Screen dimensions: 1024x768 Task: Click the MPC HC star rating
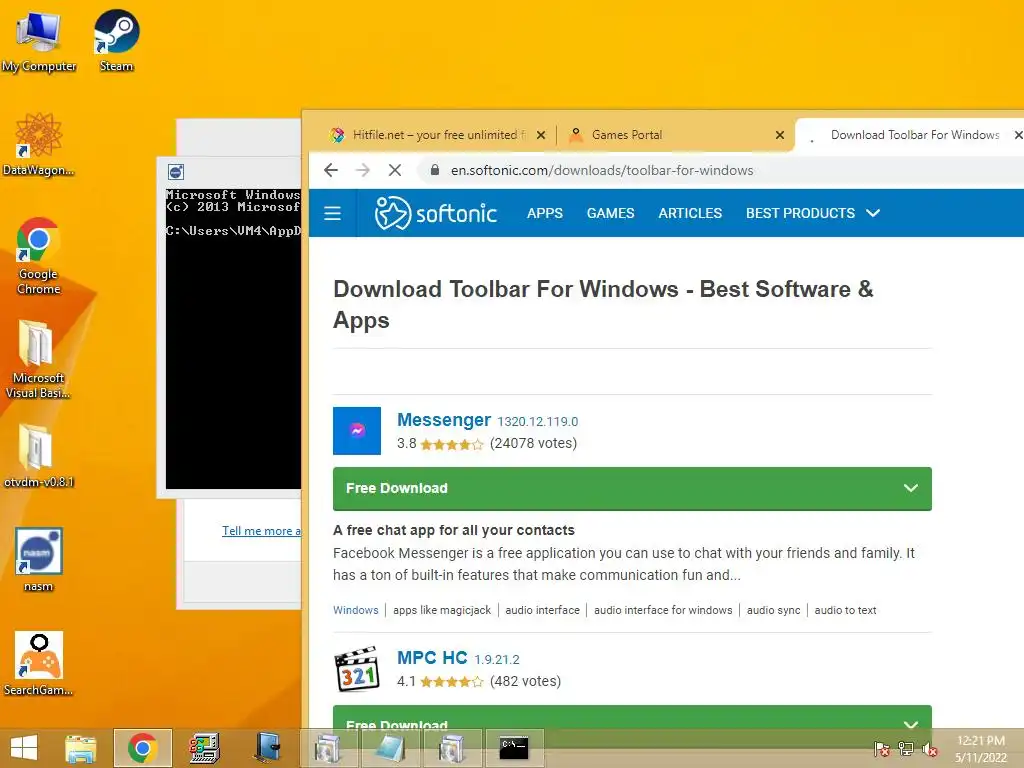click(x=452, y=682)
